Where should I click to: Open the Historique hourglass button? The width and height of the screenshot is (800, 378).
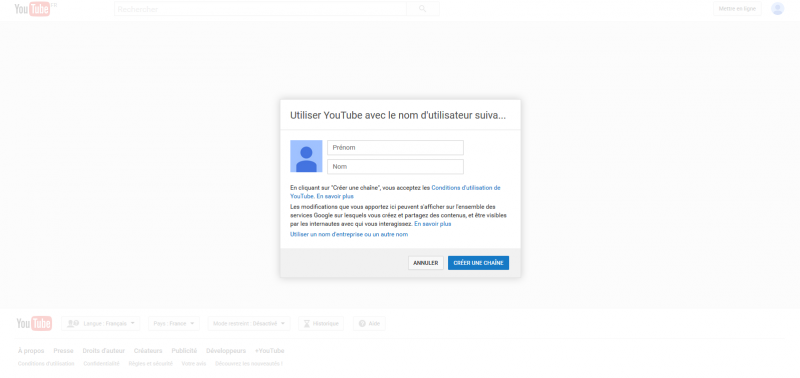[321, 323]
